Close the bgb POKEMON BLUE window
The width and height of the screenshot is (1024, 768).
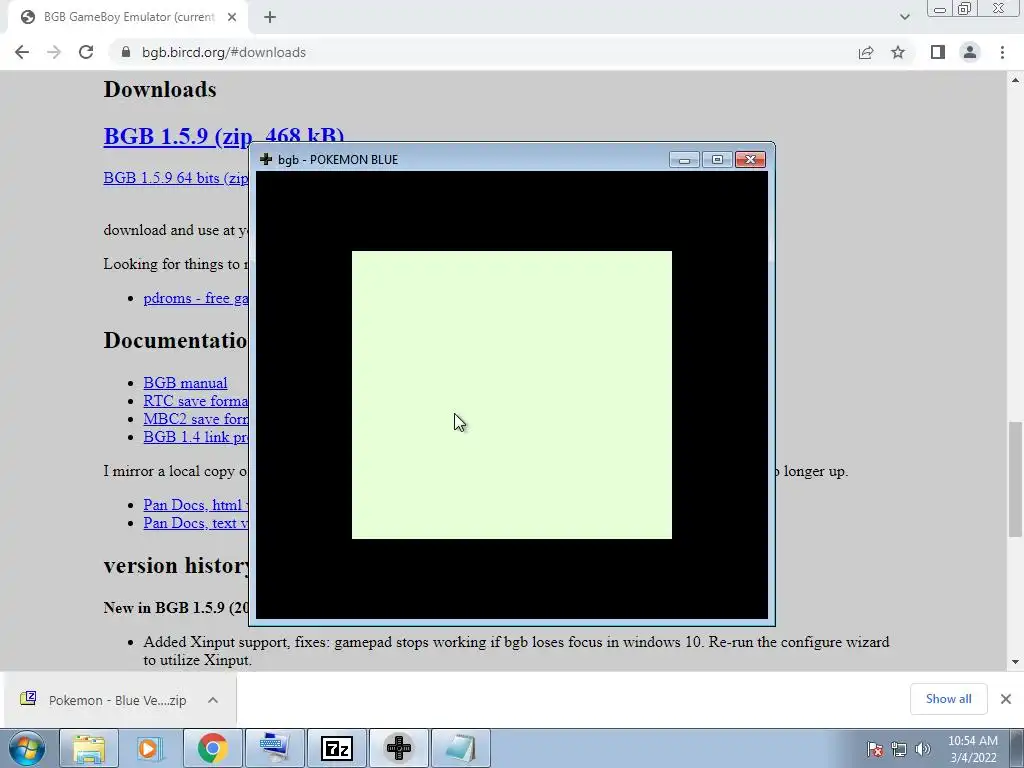point(750,159)
